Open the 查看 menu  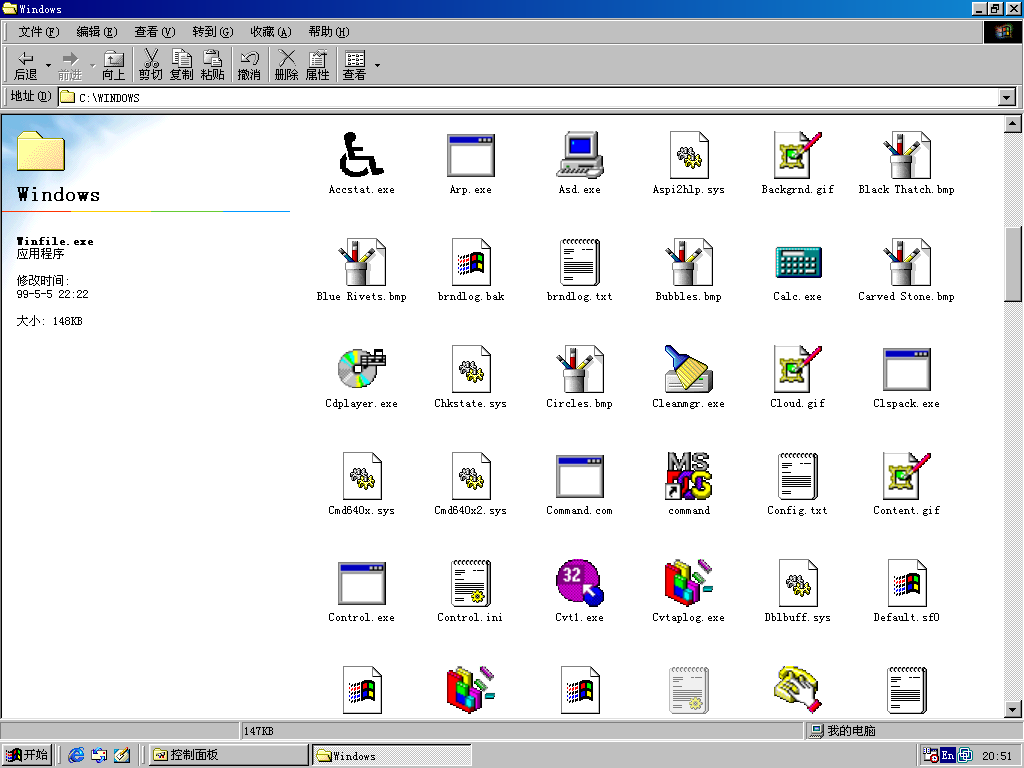pos(153,31)
